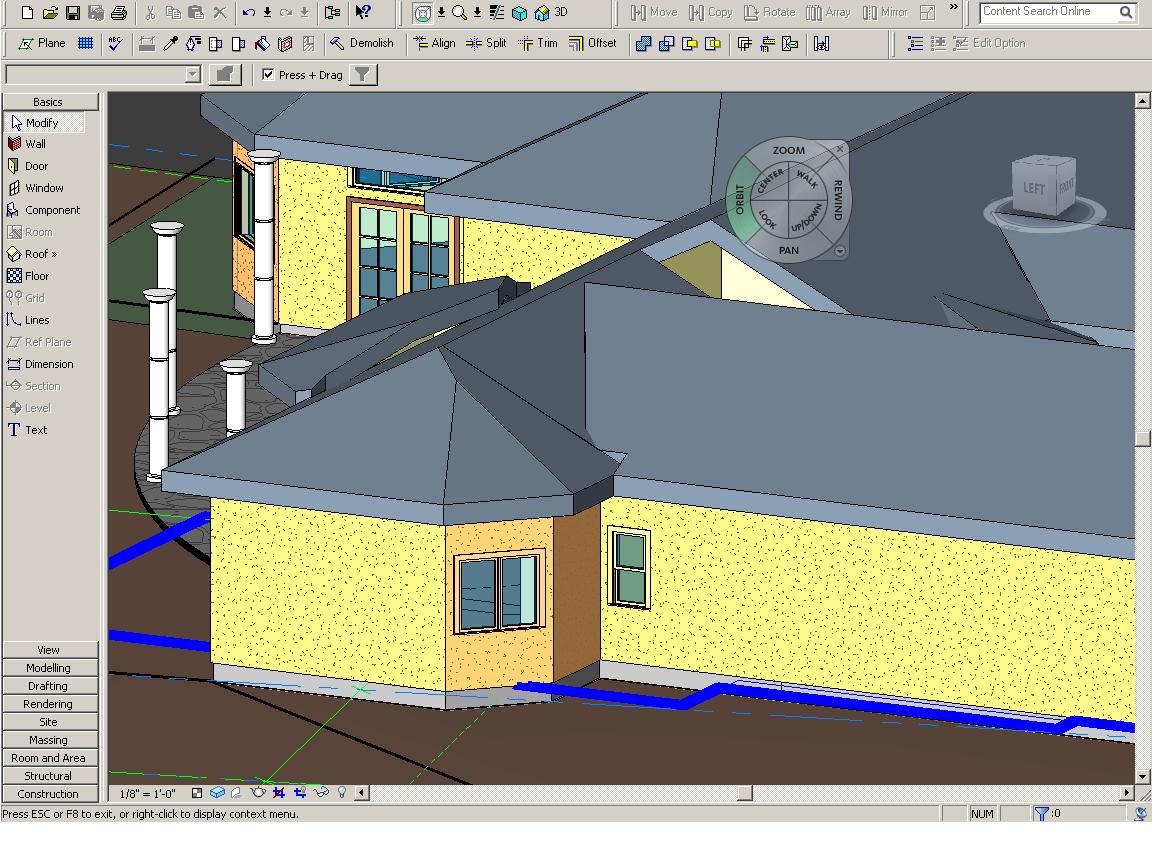The width and height of the screenshot is (1152, 864).
Task: Undo the last action
Action: tap(248, 12)
